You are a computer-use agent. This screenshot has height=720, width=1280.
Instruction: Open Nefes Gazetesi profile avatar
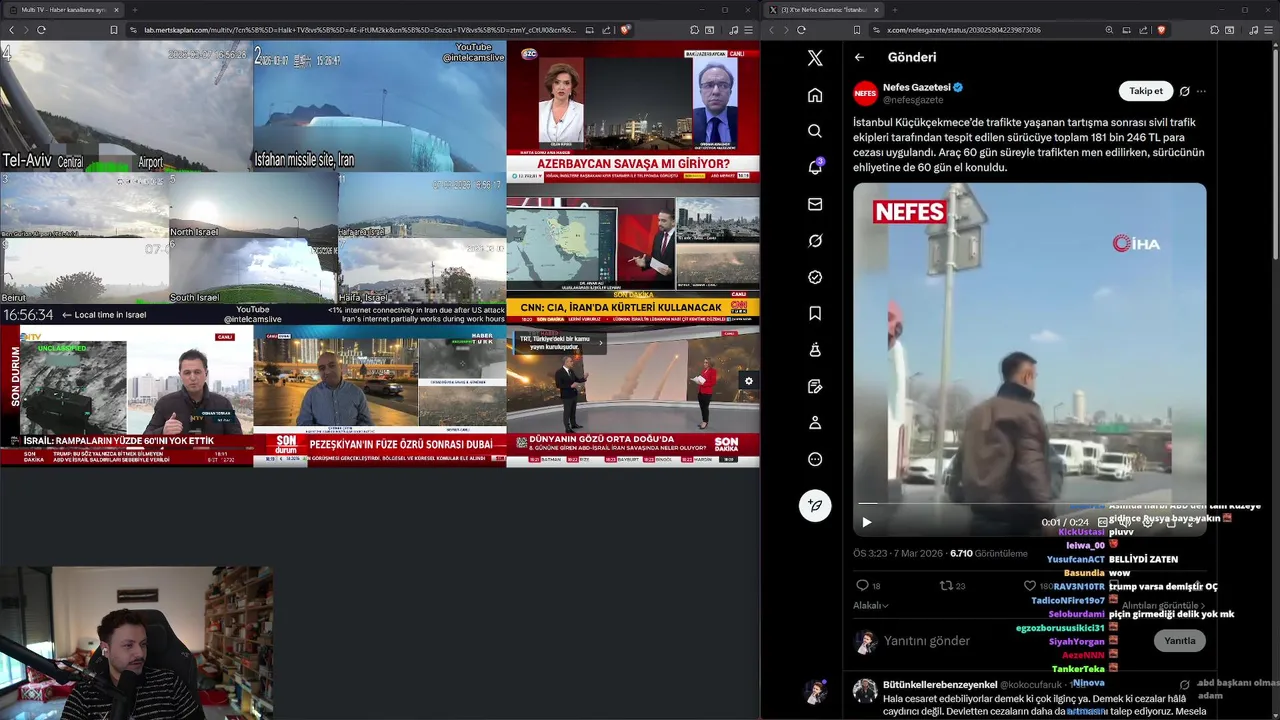point(865,93)
